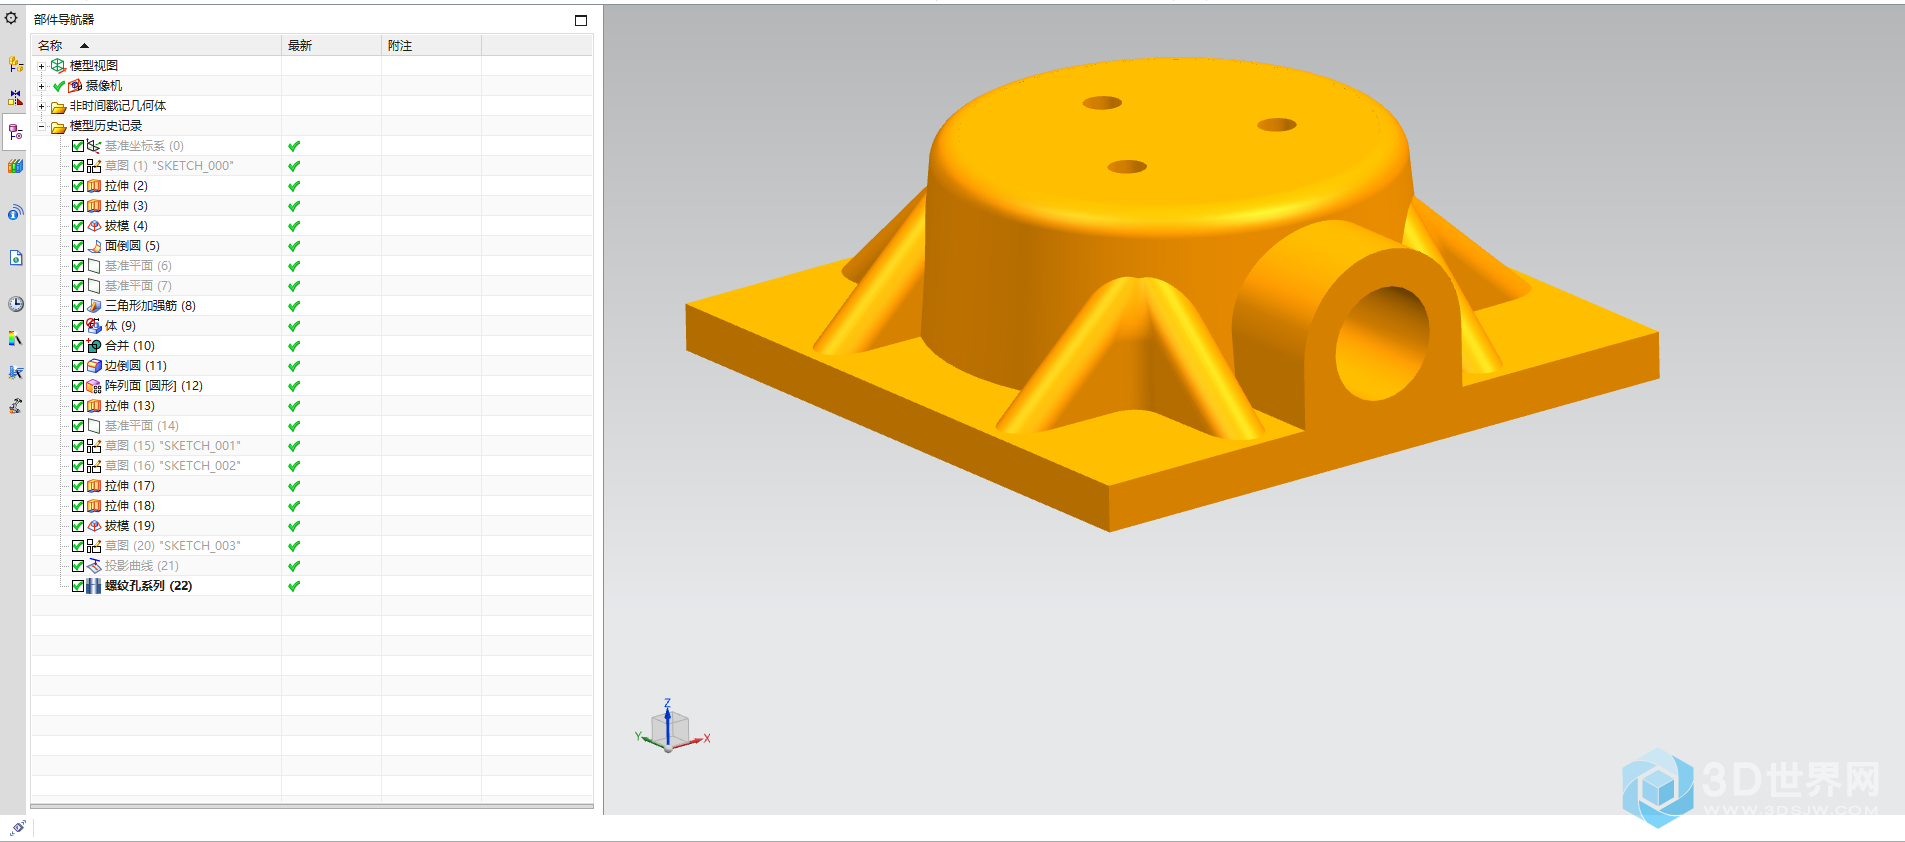Screen dimensions: 1905x842
Task: Click the 模型视图 cube icon
Action: tap(58, 65)
